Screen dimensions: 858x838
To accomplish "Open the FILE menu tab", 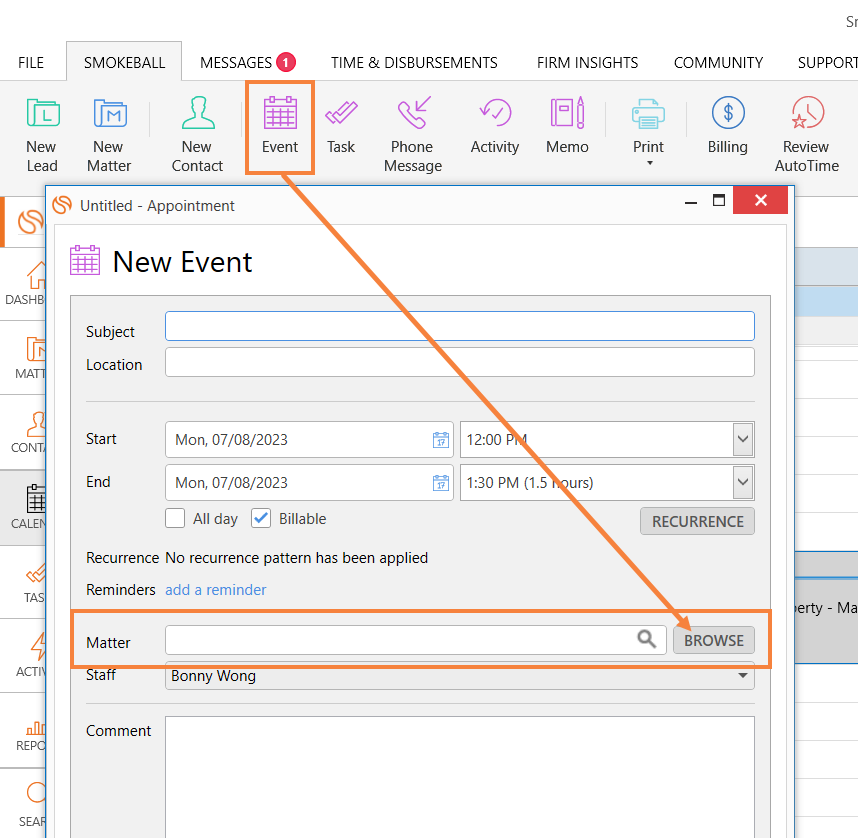I will pos(31,62).
